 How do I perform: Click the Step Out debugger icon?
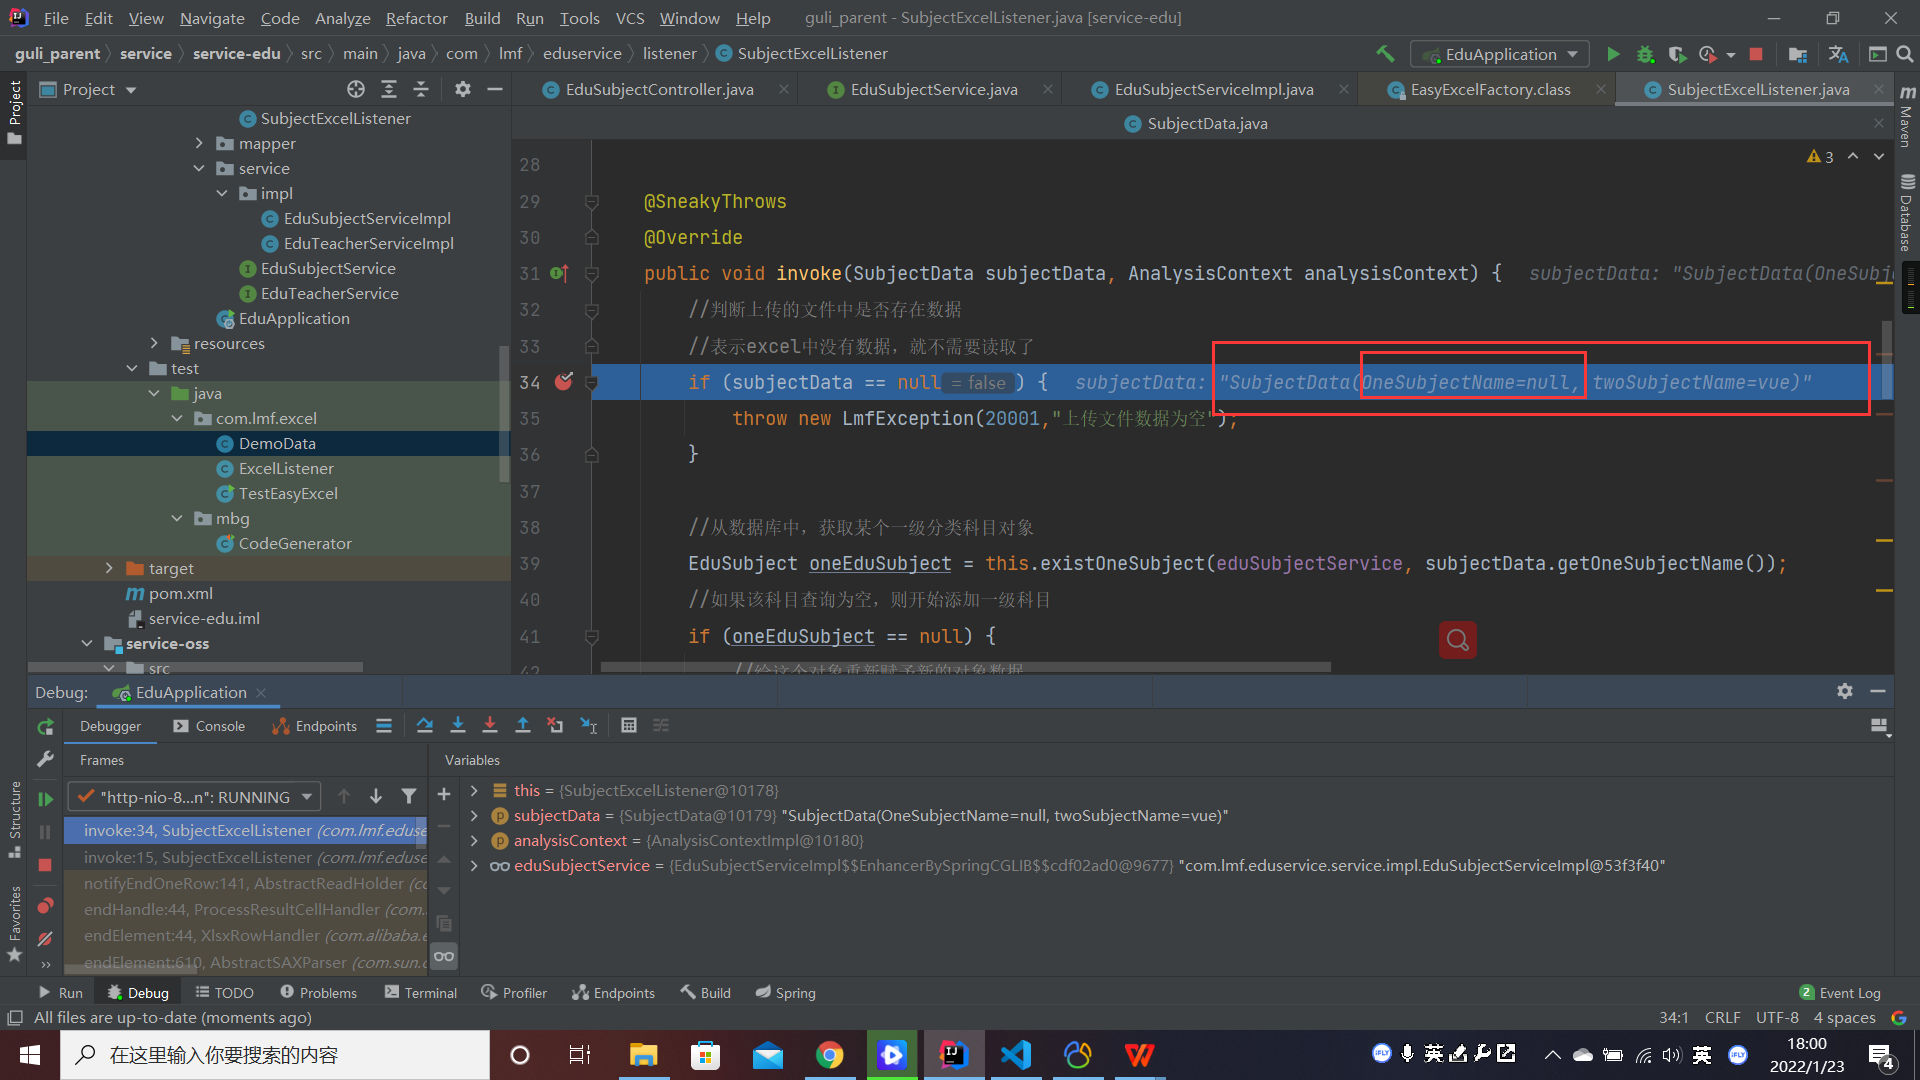coord(523,726)
